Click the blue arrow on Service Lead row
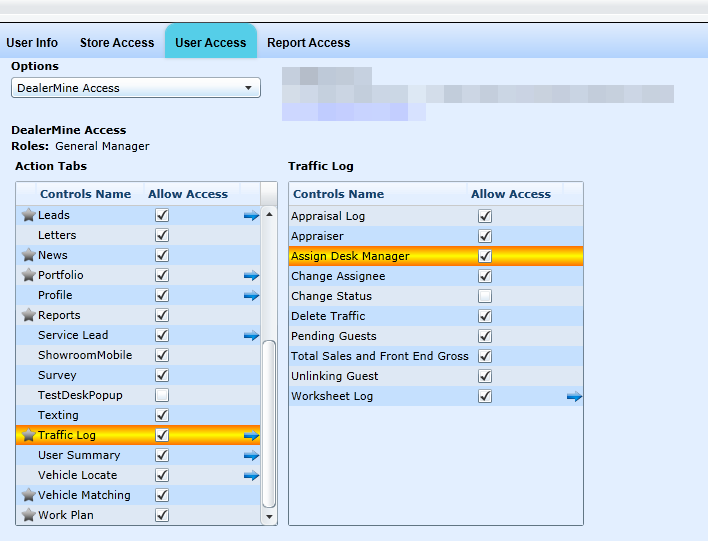 pyautogui.click(x=251, y=336)
